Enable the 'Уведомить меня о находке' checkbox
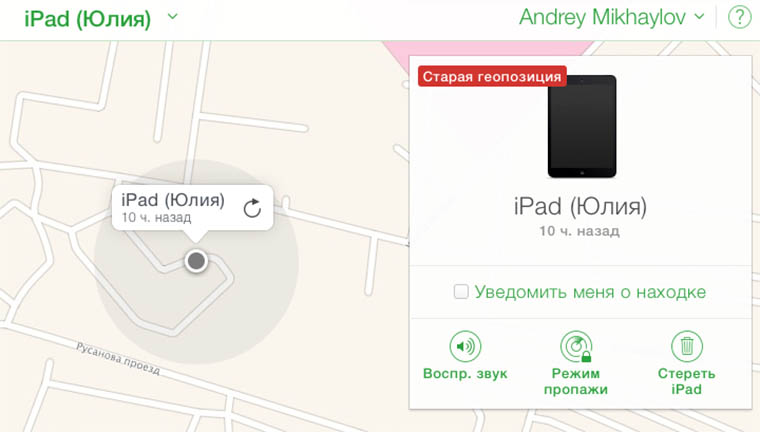 (x=461, y=291)
